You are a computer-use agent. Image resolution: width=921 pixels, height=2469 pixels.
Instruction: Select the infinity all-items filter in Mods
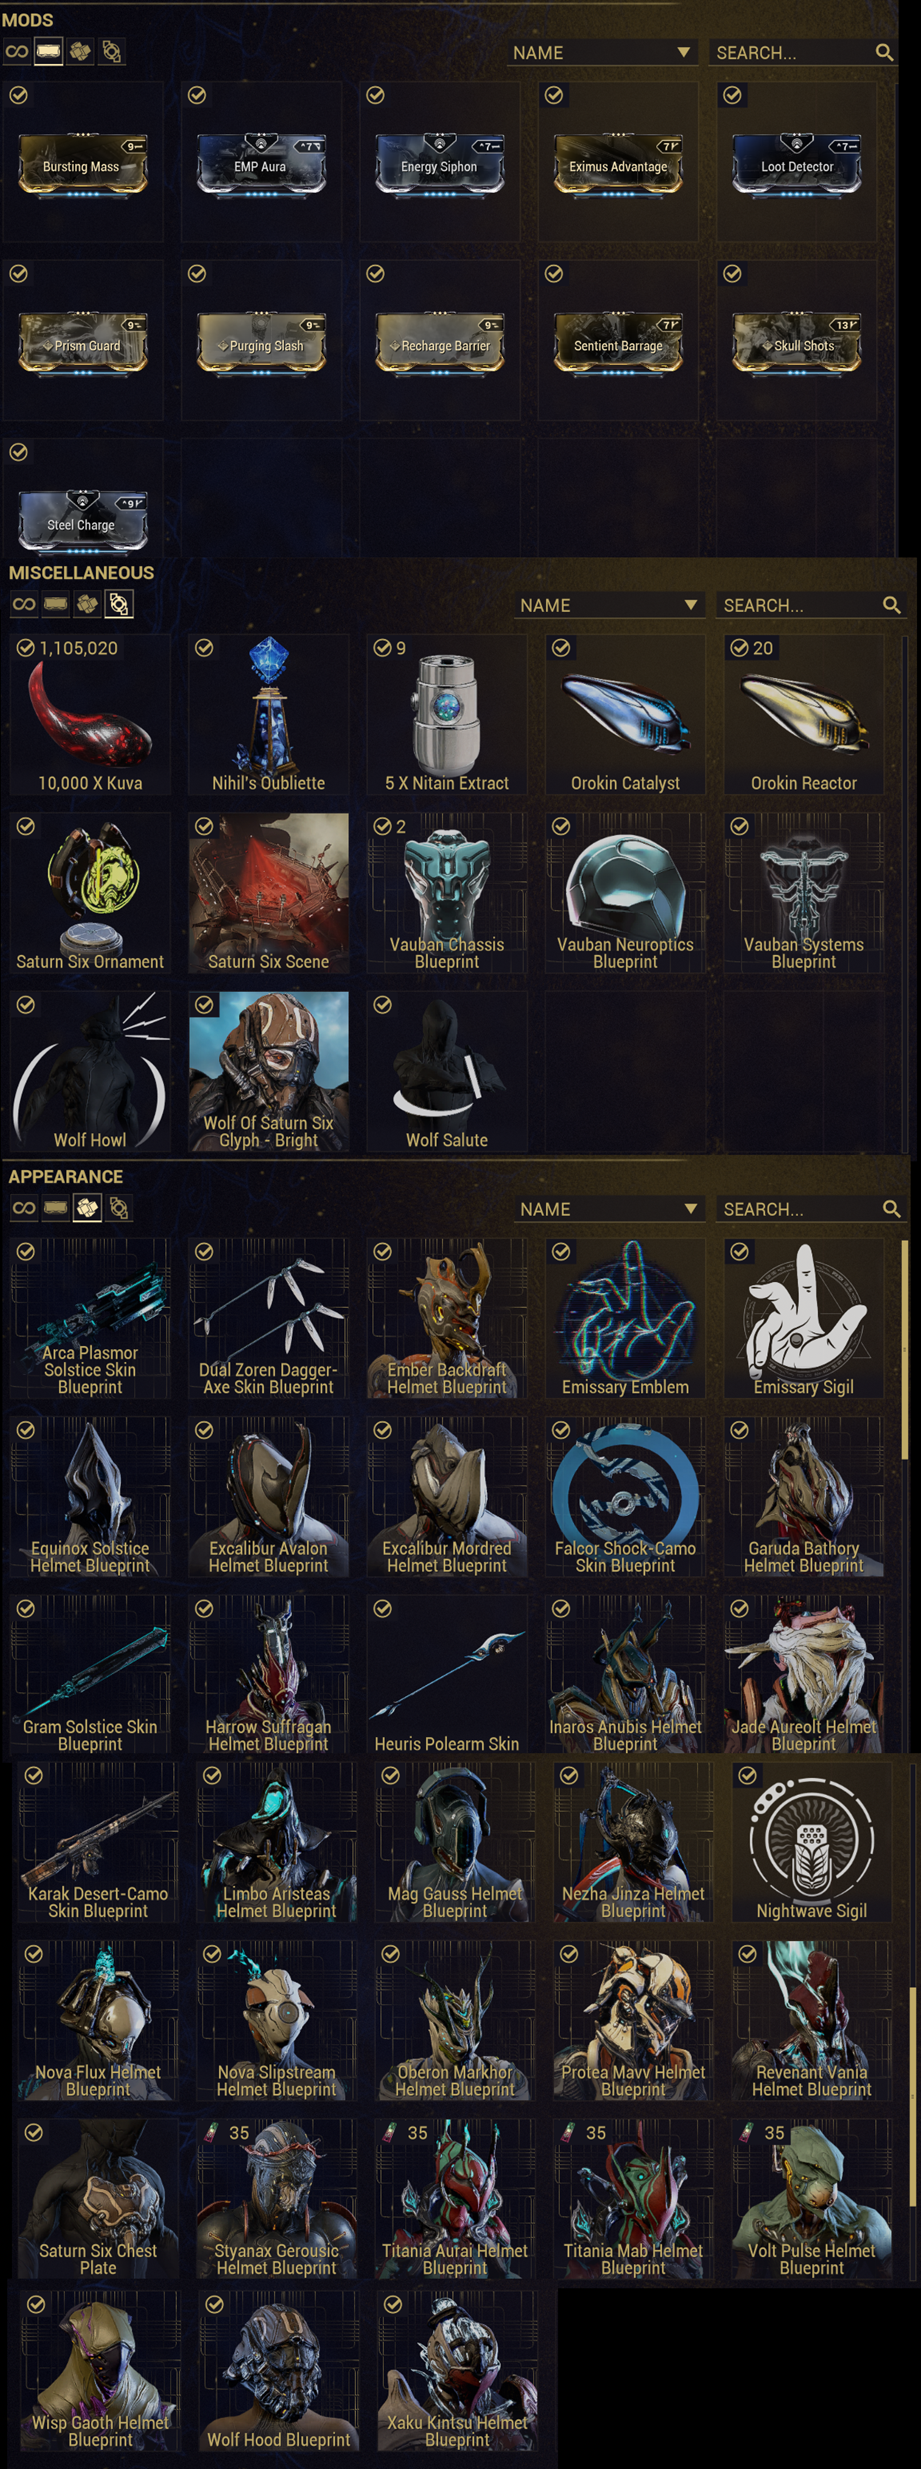coord(17,52)
